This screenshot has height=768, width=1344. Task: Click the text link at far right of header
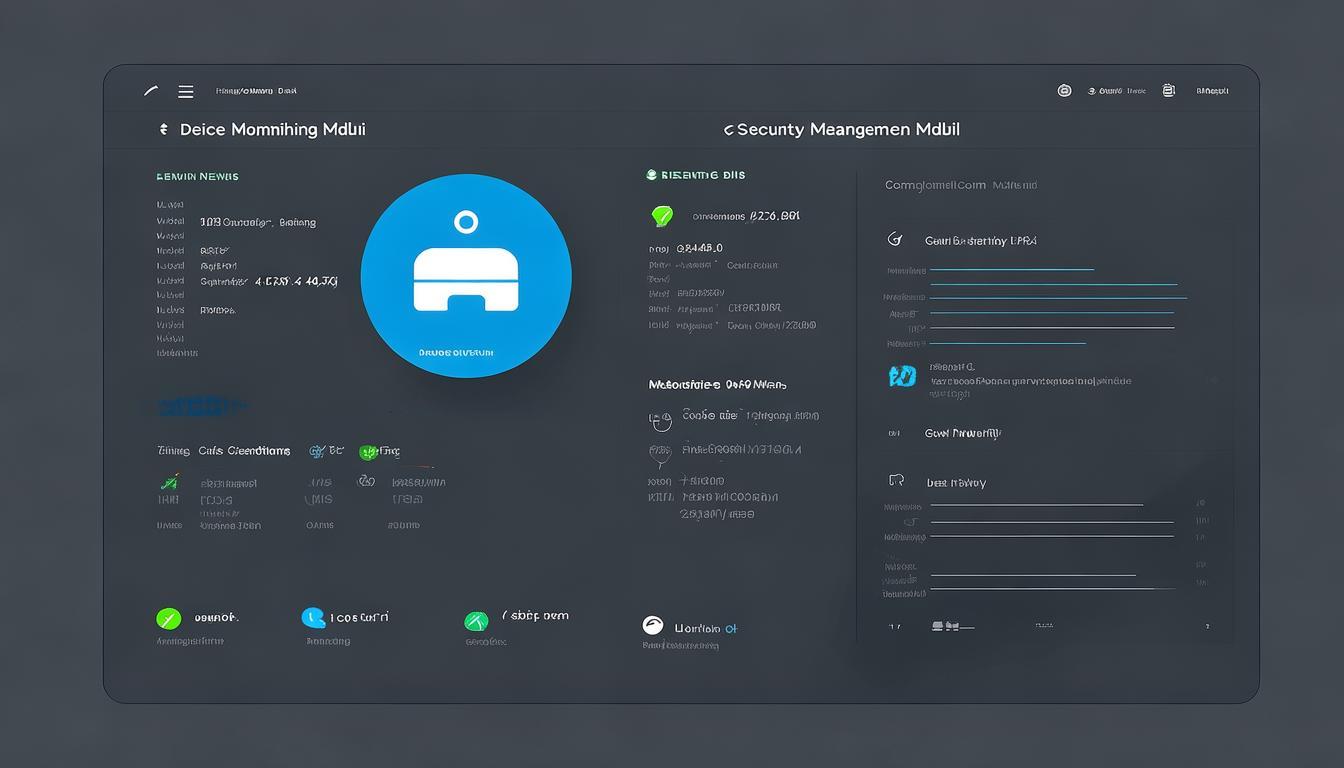(x=1212, y=91)
